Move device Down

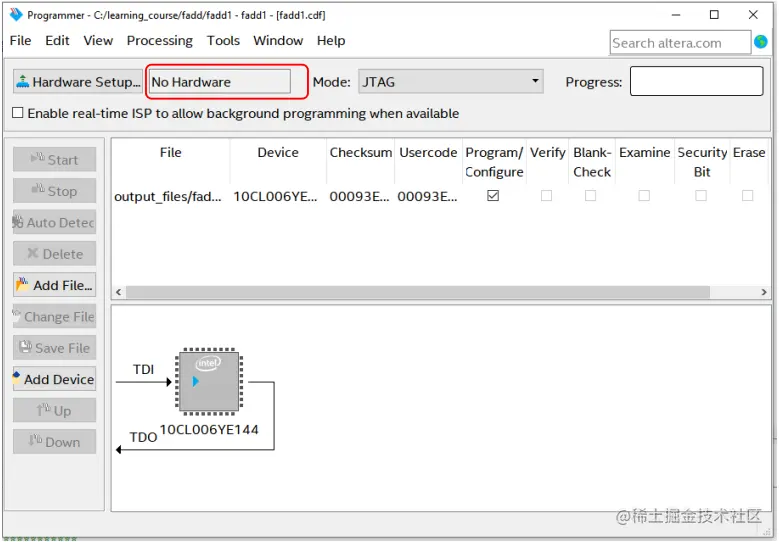click(55, 442)
